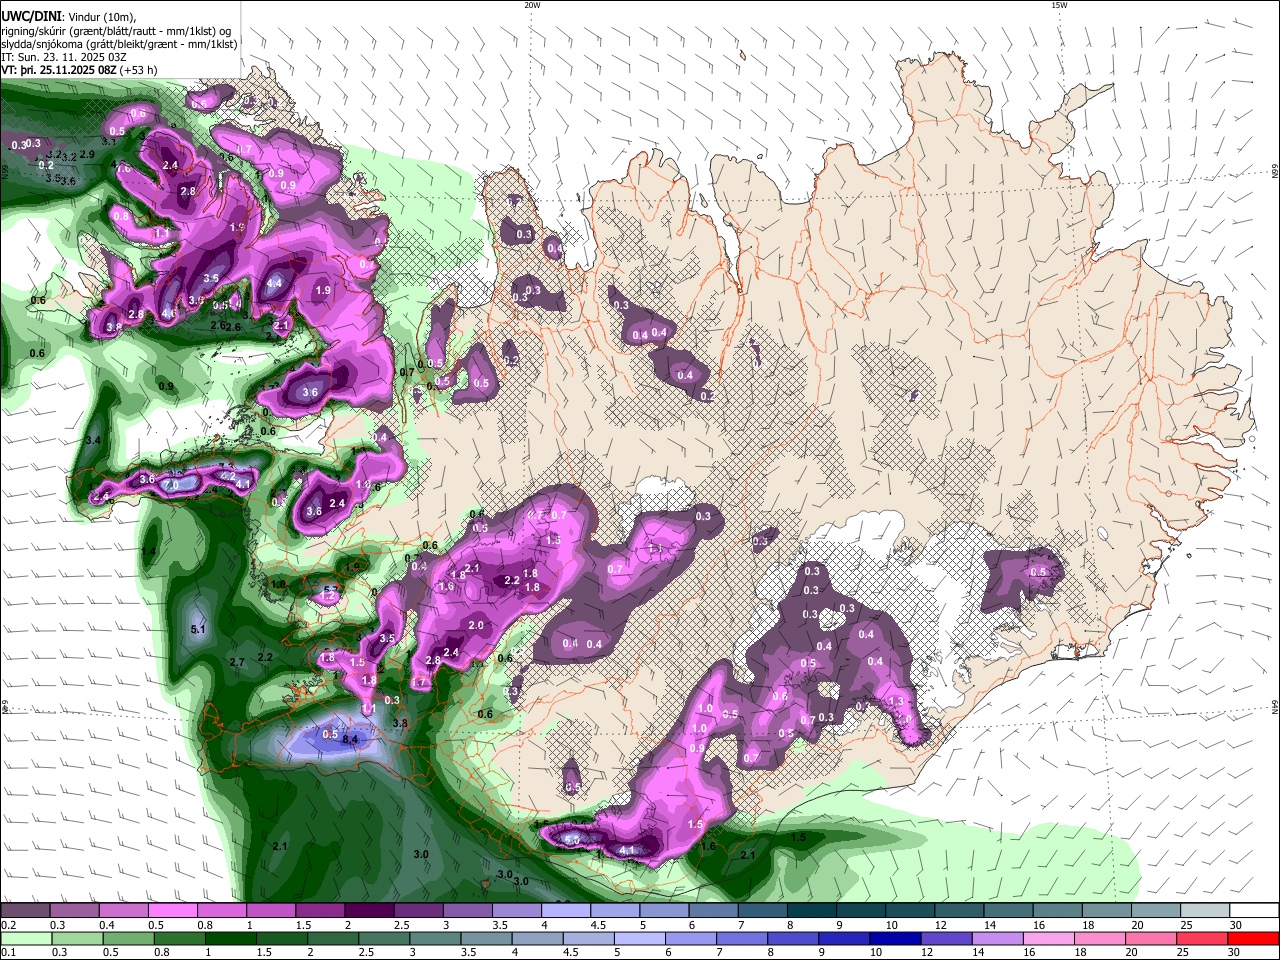Click the '7.0' snowfall value on the map
This screenshot has height=960, width=1280.
(171, 485)
